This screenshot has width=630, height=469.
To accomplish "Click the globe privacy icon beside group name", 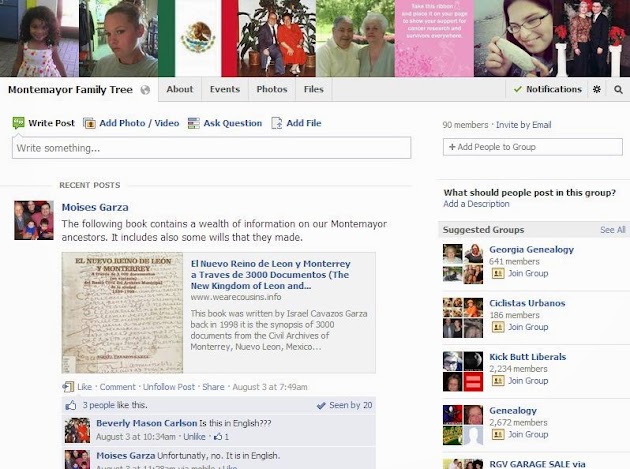I will (x=145, y=90).
